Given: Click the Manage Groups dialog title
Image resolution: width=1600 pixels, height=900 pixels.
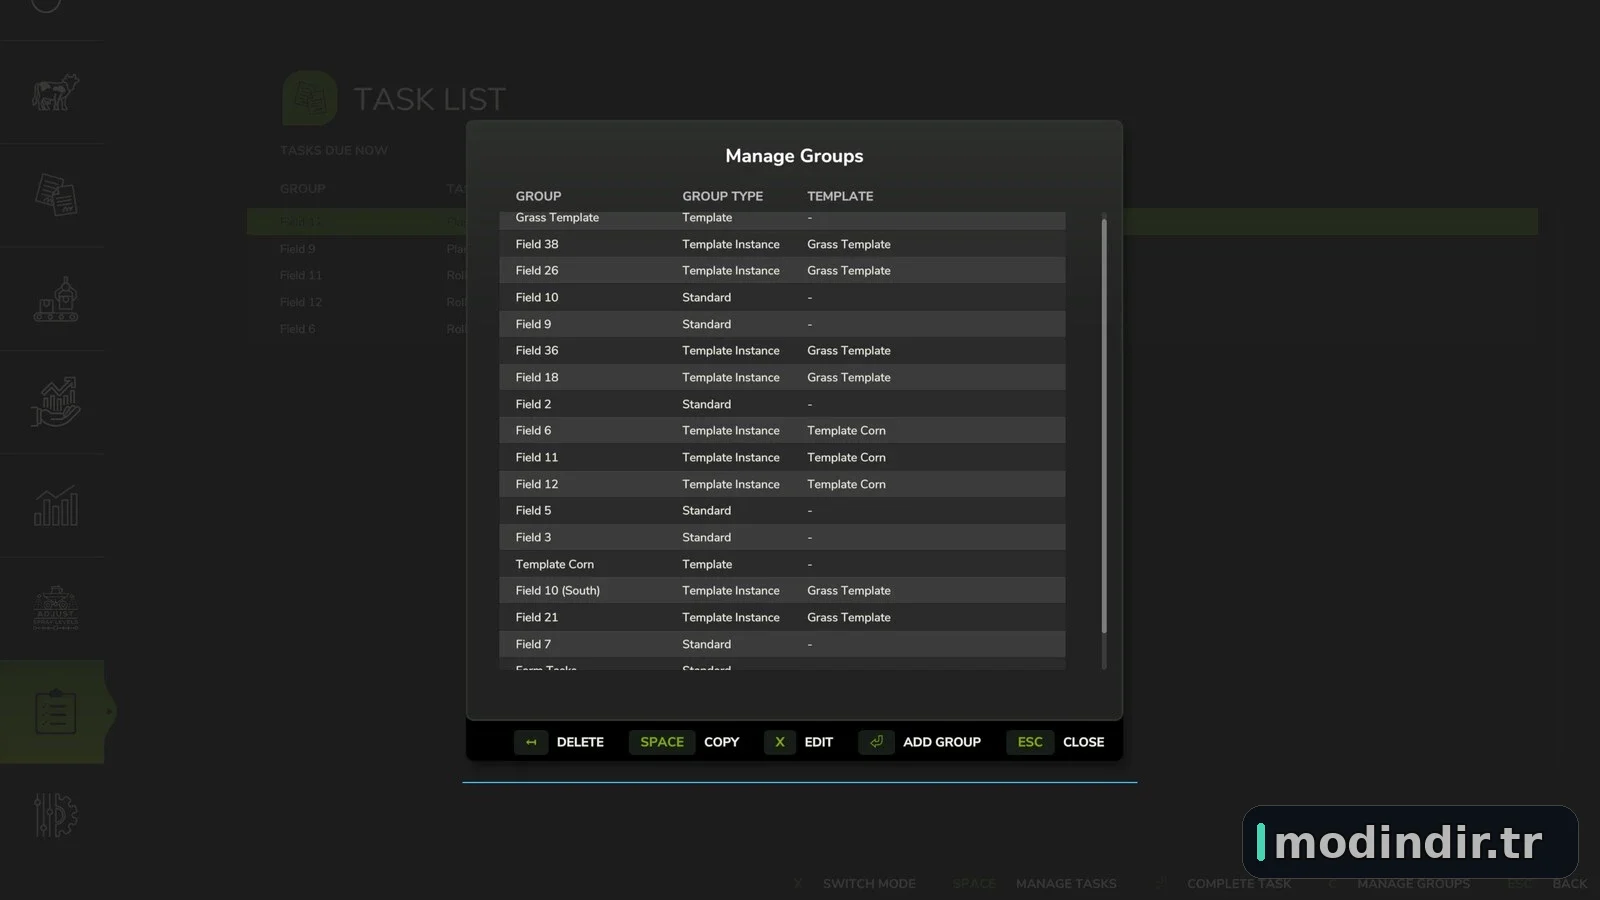Looking at the screenshot, I should point(794,156).
